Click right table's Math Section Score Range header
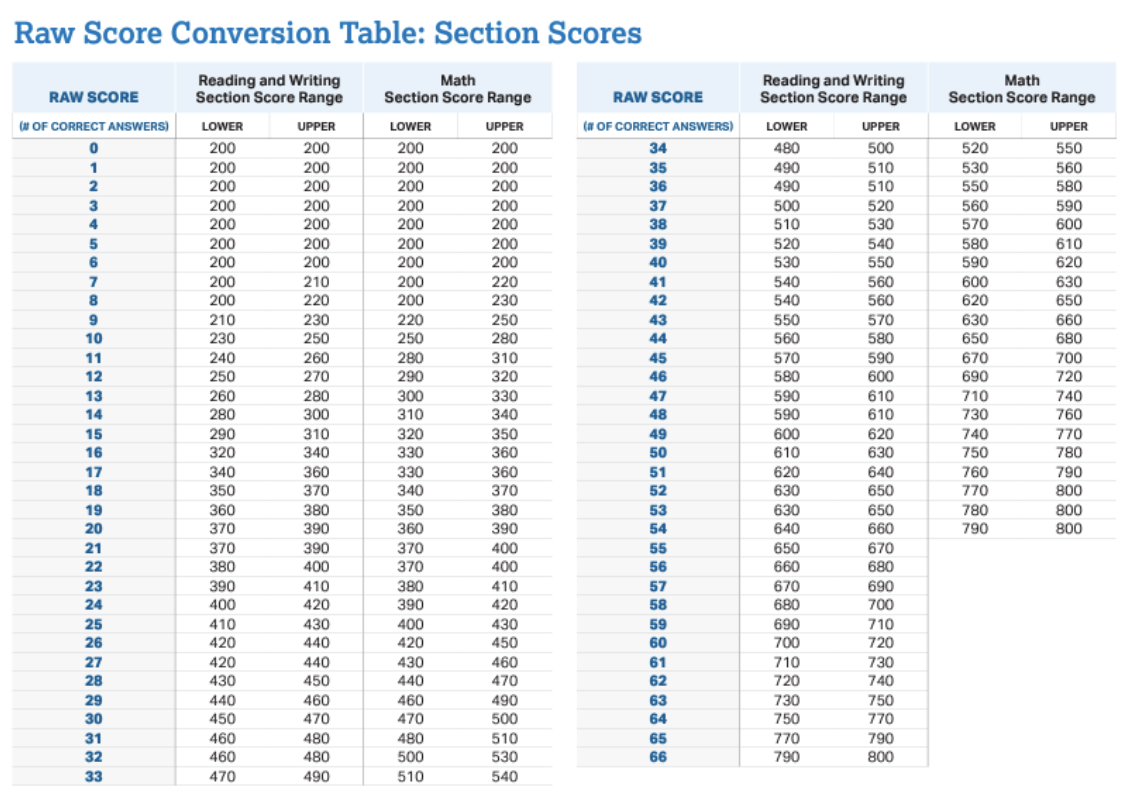Screen dimensions: 1142x796 pyautogui.click(x=1022, y=89)
